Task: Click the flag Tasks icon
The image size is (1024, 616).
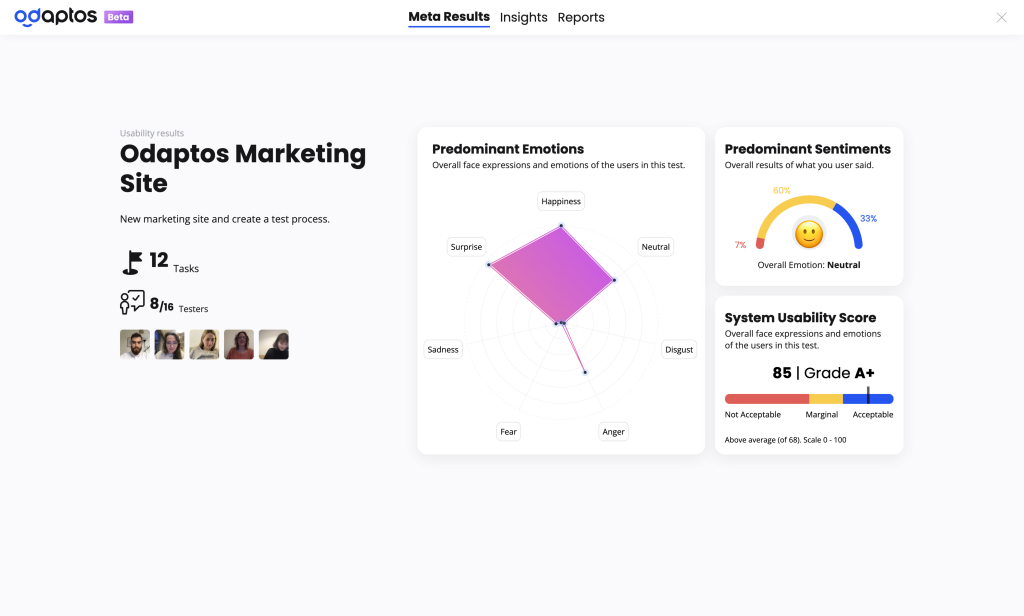Action: pos(131,262)
